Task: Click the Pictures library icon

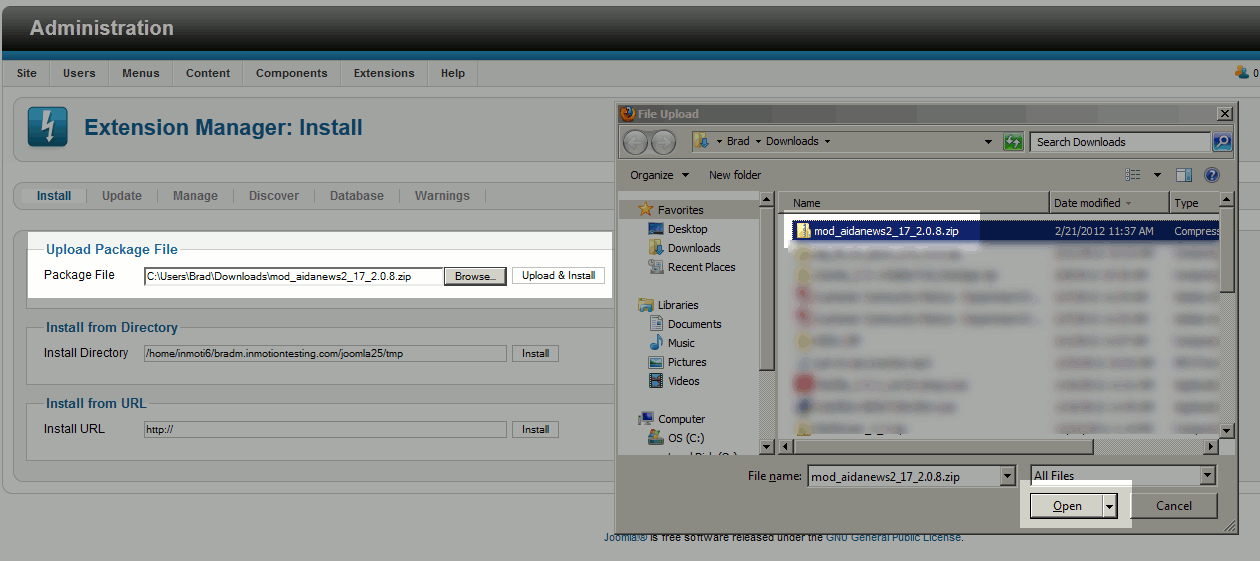Action: click(656, 362)
